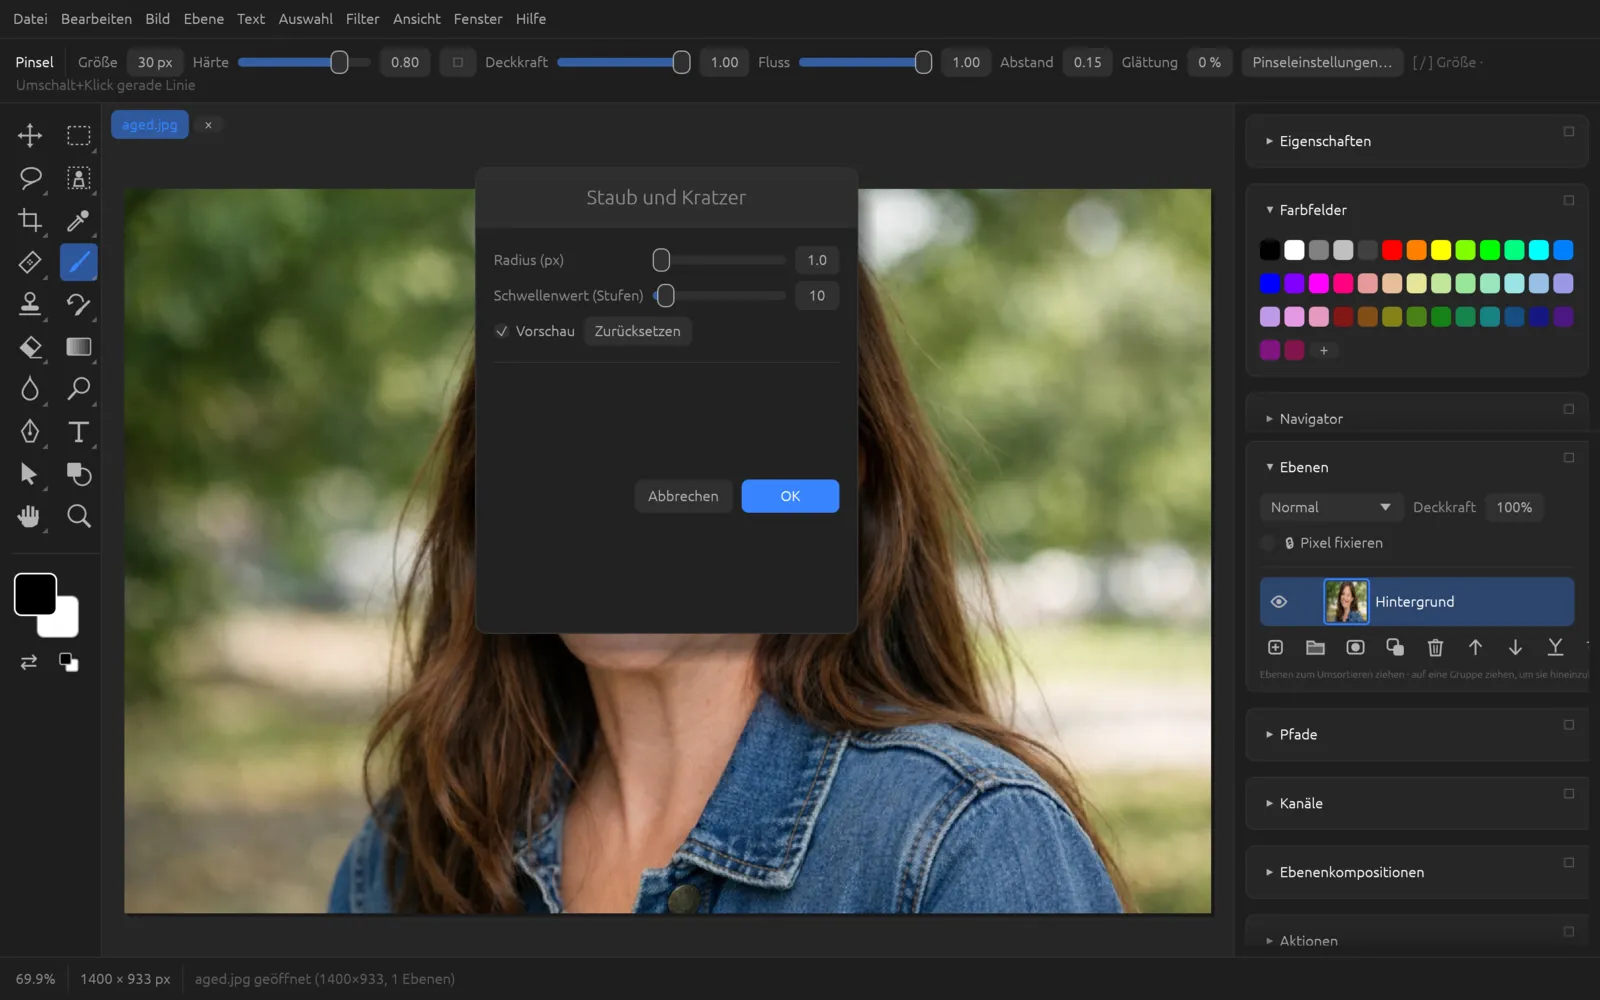Screen dimensions: 1600x1000
Task: Select the Lasso tool
Action: coord(30,178)
